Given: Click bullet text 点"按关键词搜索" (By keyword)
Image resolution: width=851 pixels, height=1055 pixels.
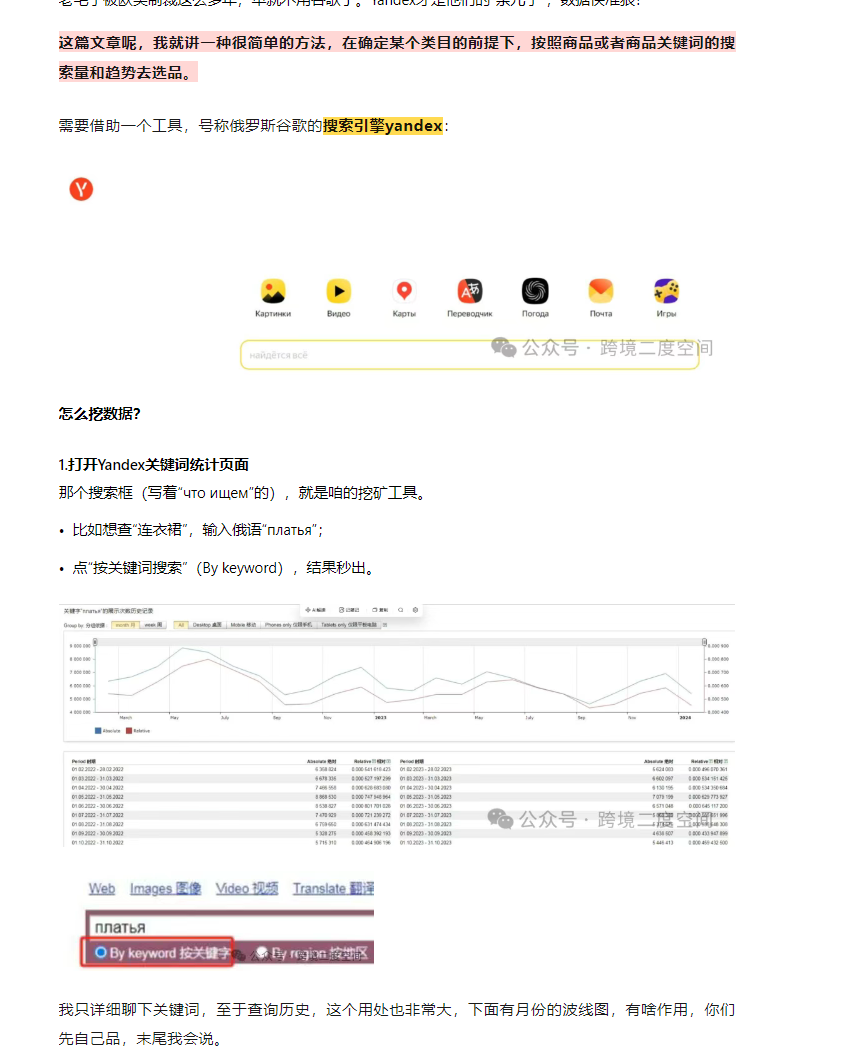Looking at the screenshot, I should [223, 568].
